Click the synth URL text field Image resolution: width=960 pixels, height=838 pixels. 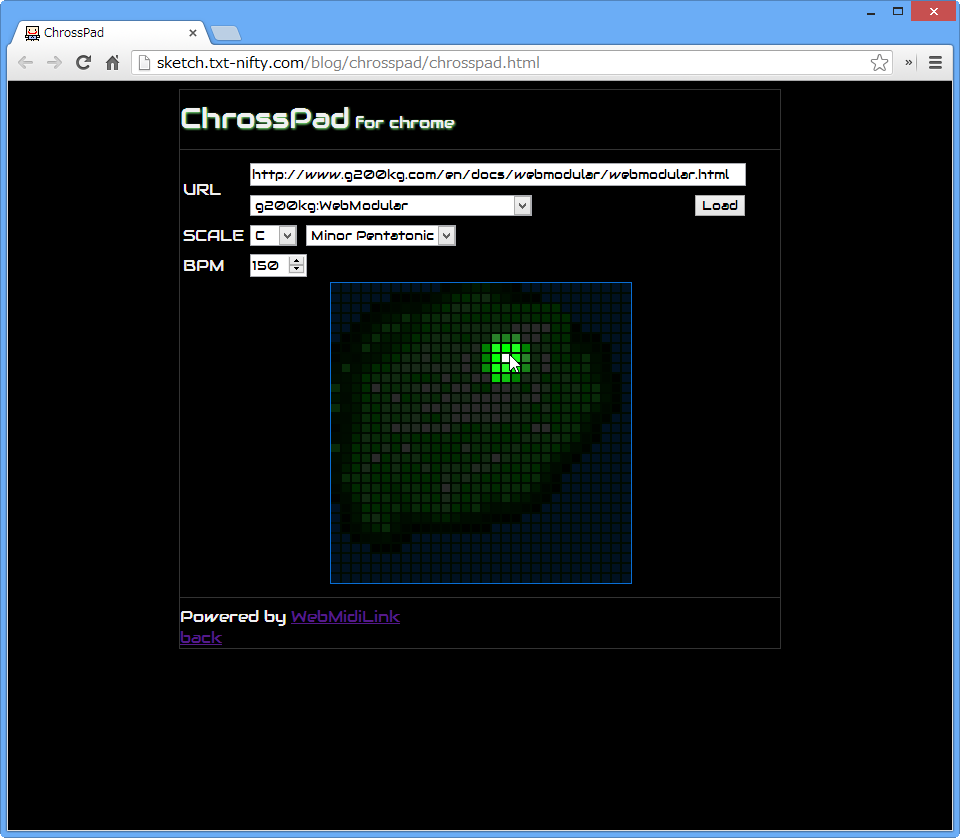coord(498,174)
